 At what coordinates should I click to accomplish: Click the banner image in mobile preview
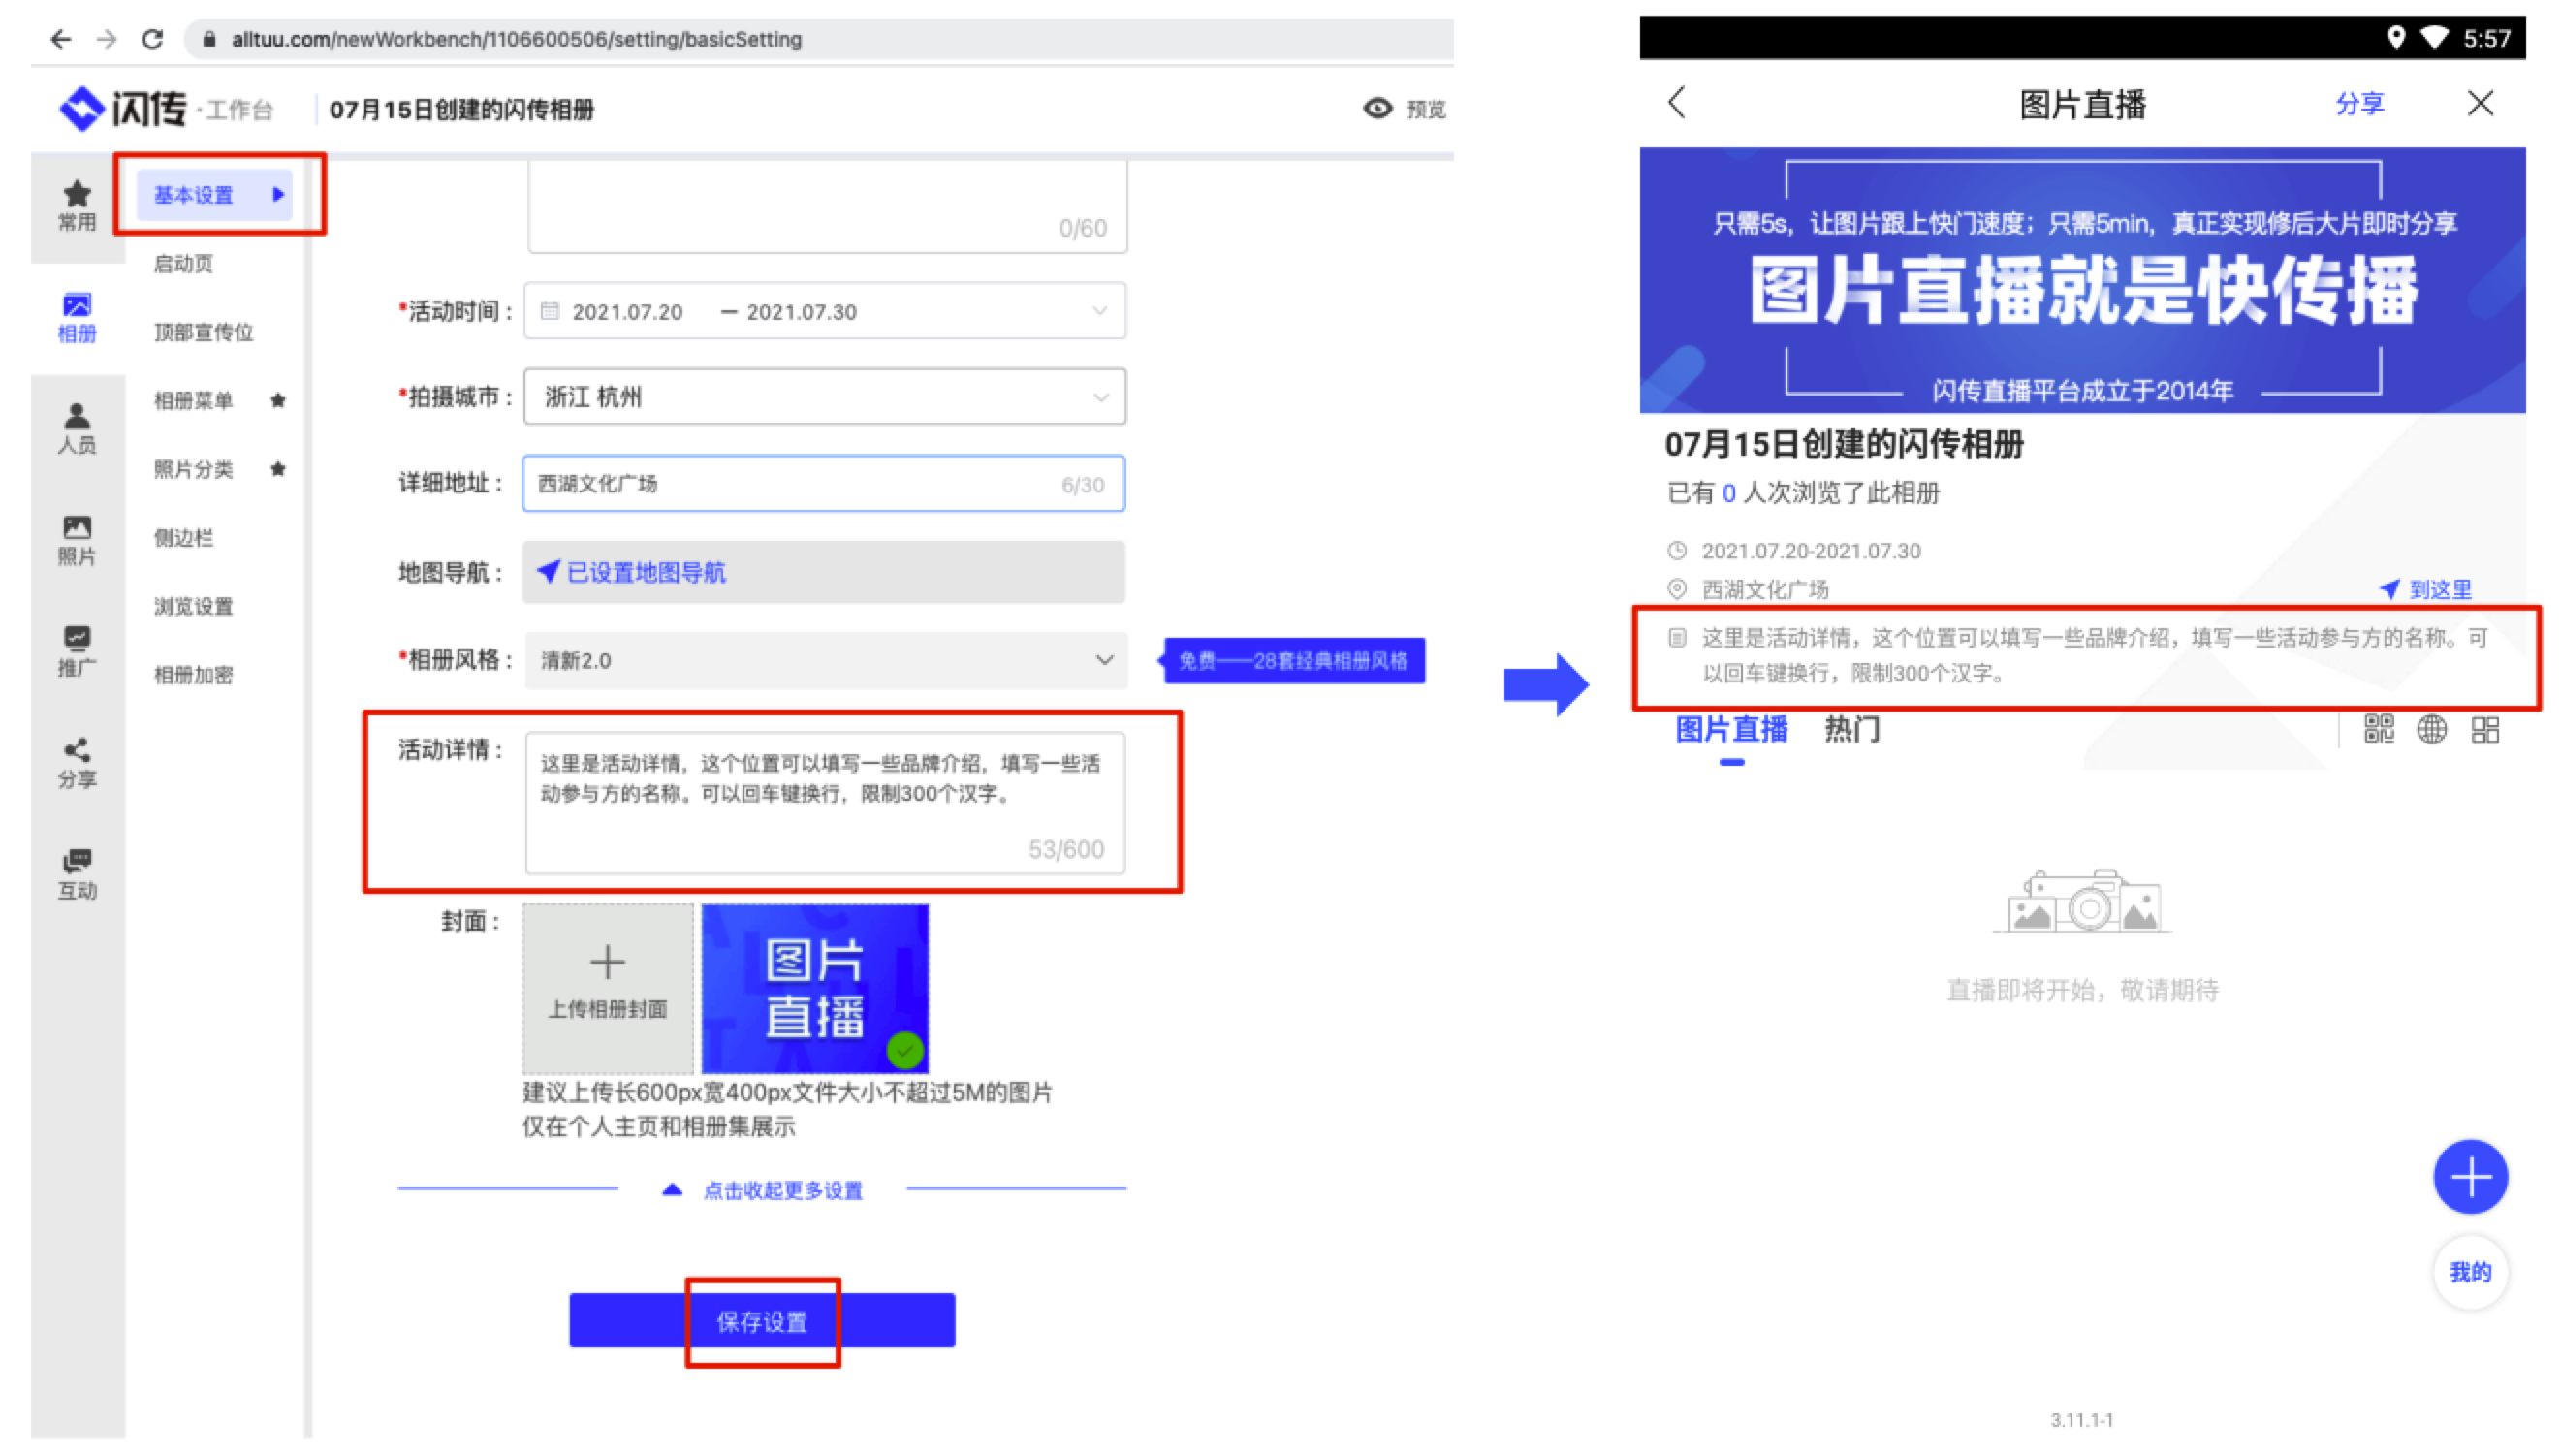[2082, 280]
